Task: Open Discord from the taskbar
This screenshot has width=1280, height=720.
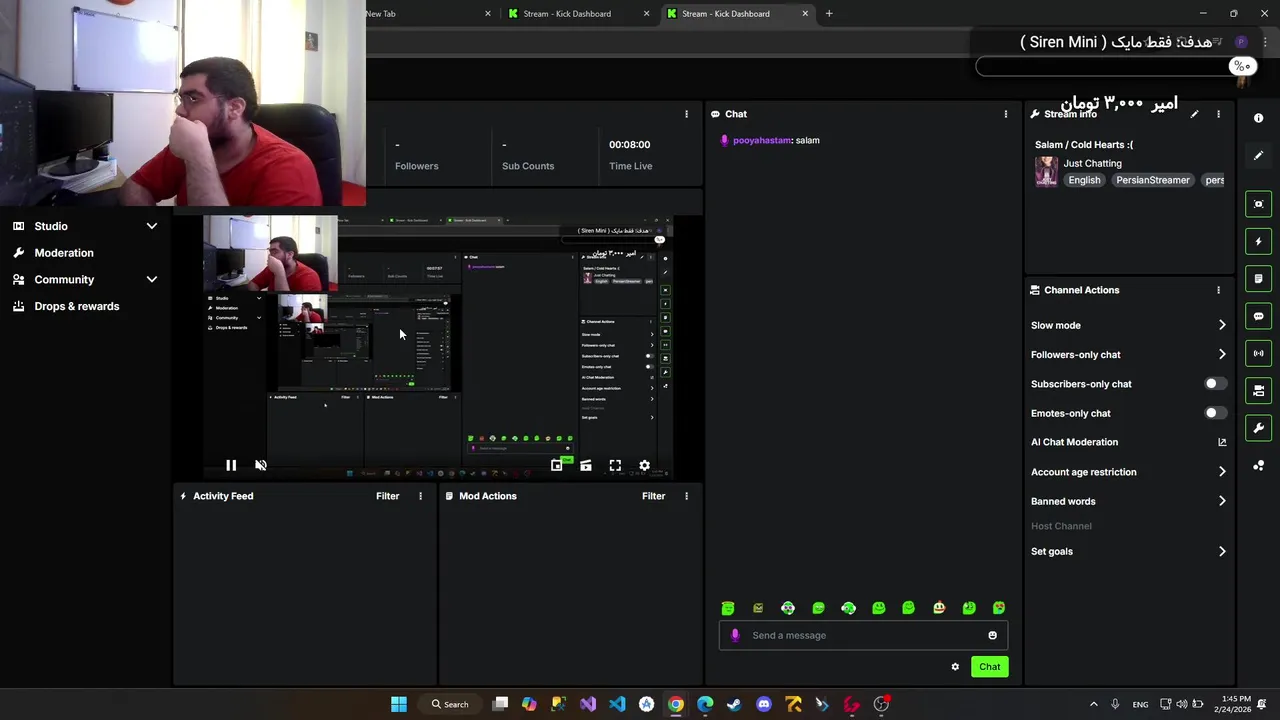Action: click(x=764, y=704)
